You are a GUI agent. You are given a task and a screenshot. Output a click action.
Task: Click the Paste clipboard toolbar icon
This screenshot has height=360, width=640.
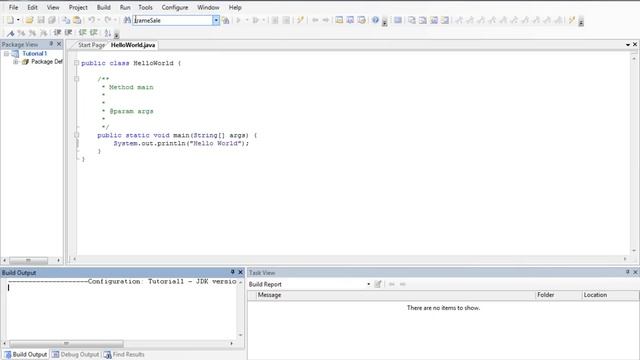point(77,20)
